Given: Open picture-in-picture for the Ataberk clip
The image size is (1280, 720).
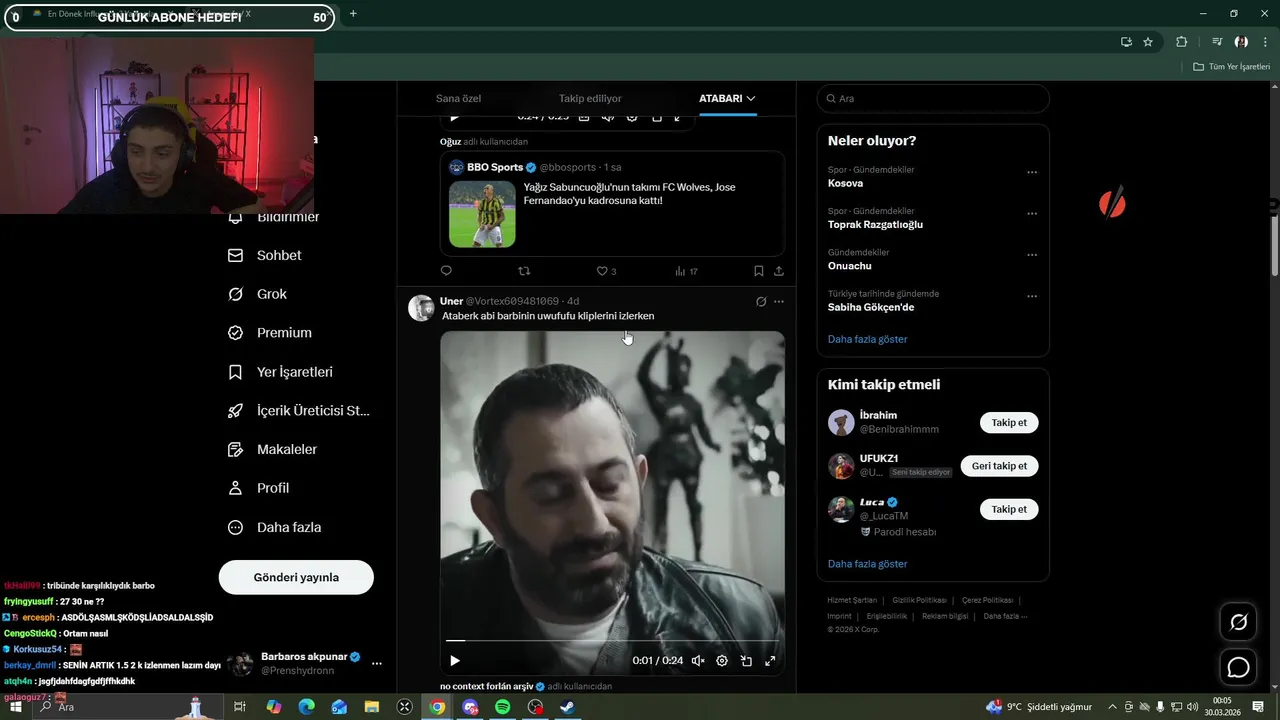Looking at the screenshot, I should pos(746,661).
